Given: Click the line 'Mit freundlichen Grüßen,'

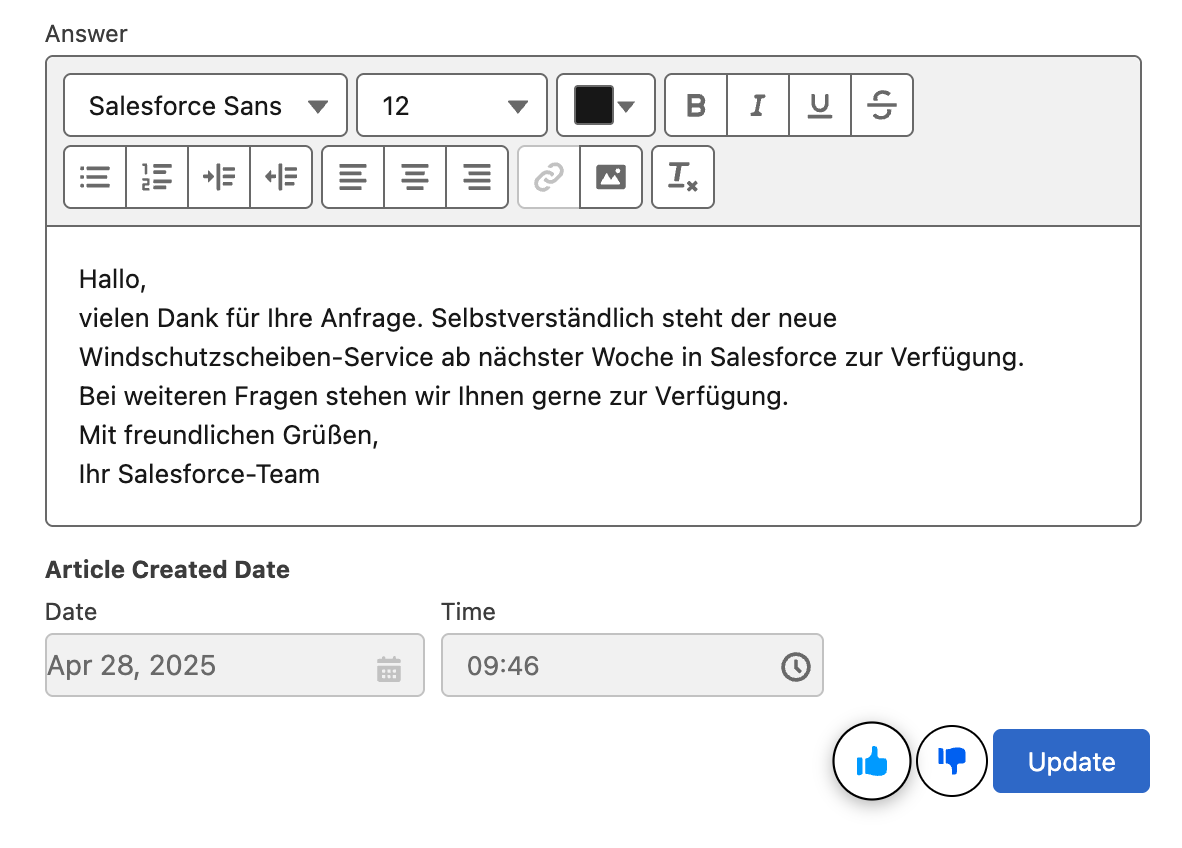Looking at the screenshot, I should click(228, 435).
